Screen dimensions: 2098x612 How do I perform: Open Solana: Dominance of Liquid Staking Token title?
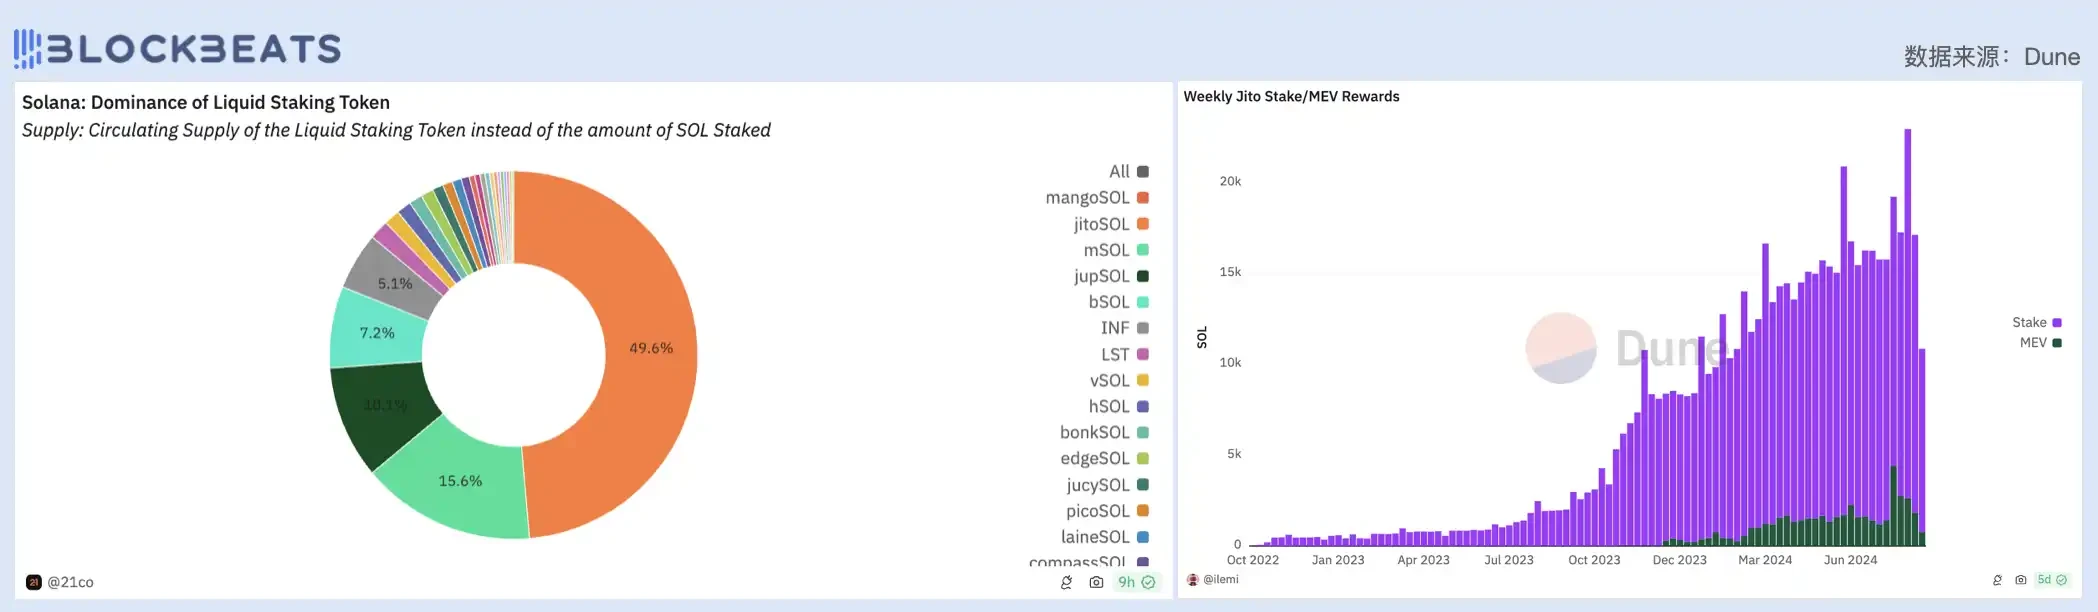pyautogui.click(x=206, y=103)
